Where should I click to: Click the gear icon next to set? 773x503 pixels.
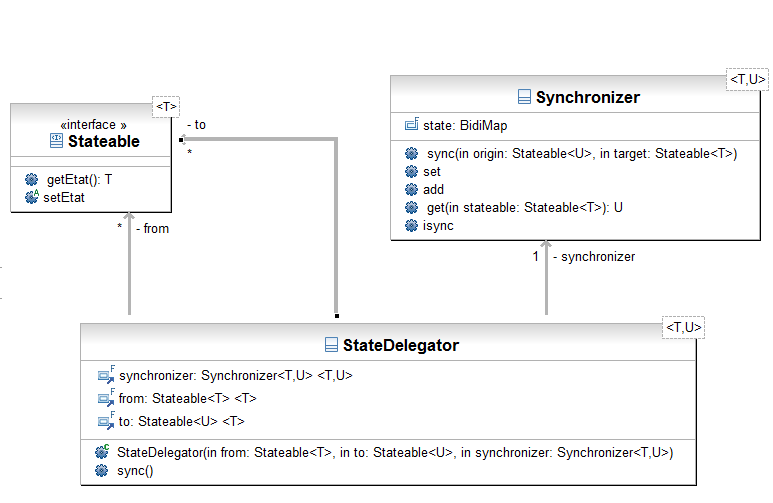point(411,171)
